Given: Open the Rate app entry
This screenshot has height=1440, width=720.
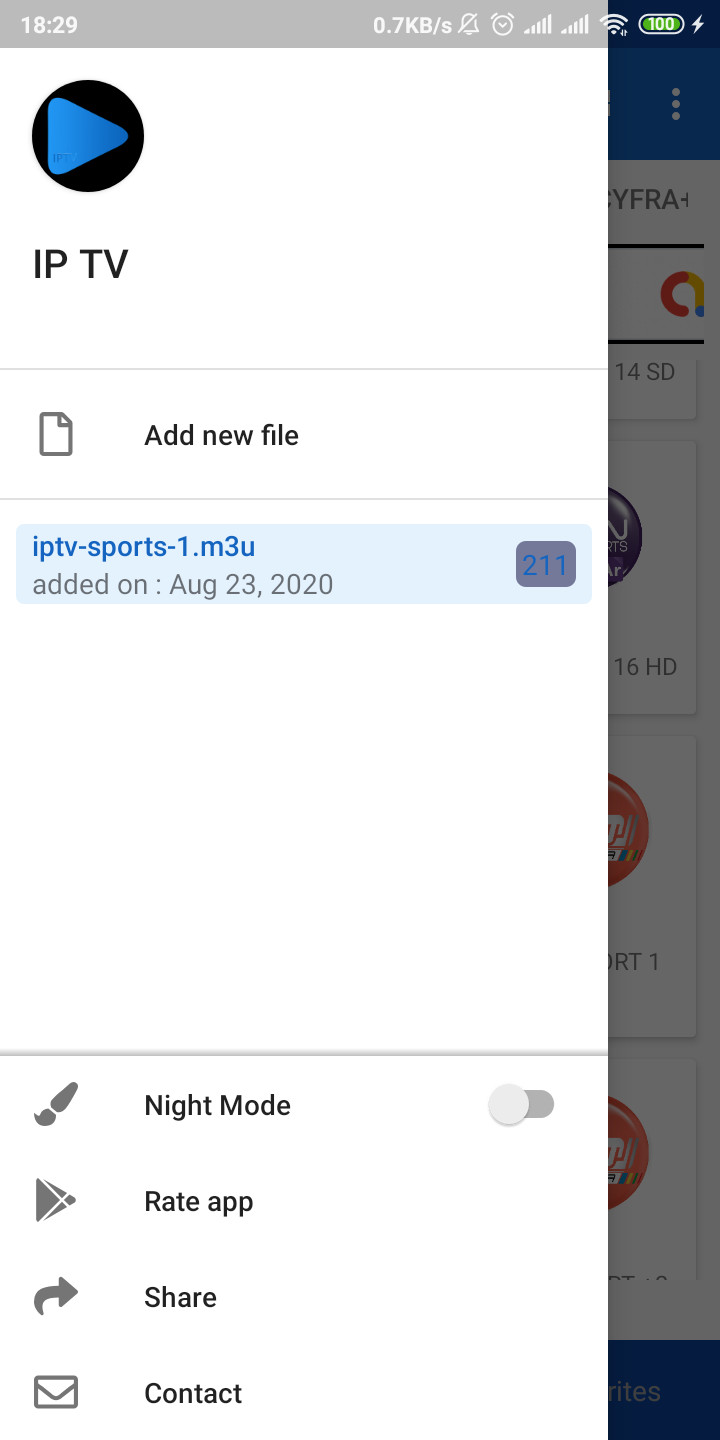Looking at the screenshot, I should tap(304, 1201).
